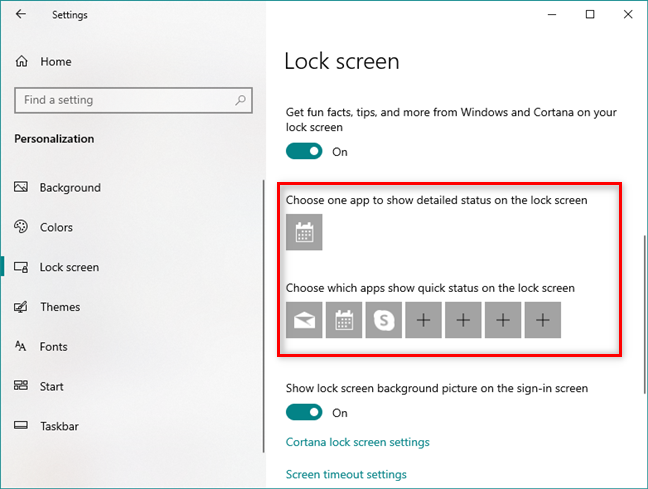This screenshot has width=648, height=489.
Task: Add app in last plus quick status slot
Action: pyautogui.click(x=542, y=320)
